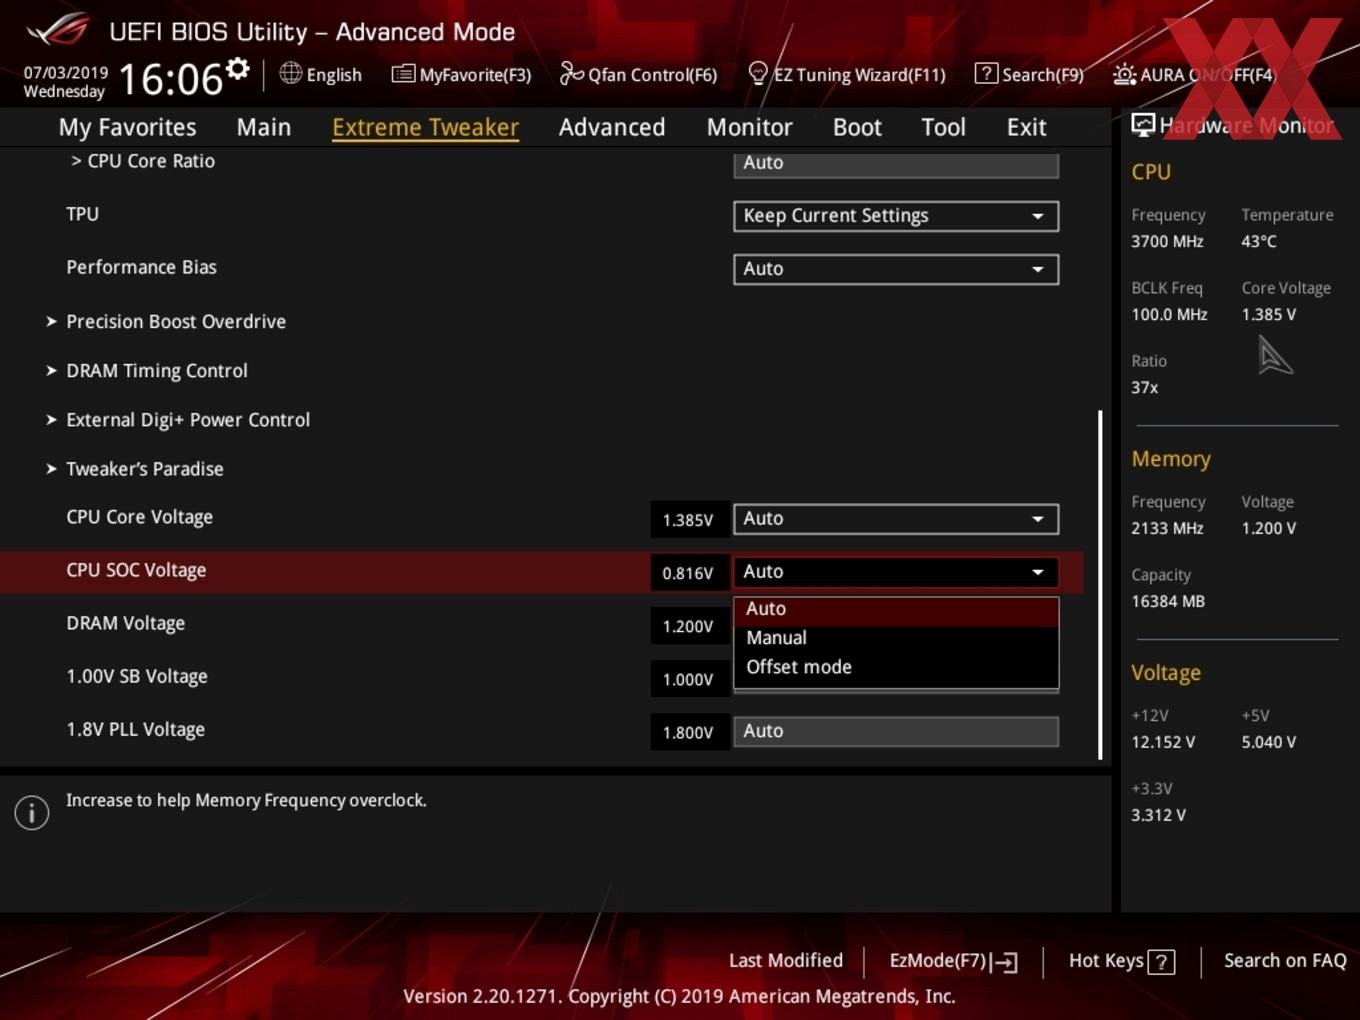Select the CPU SOC Voltage row label

(x=136, y=570)
